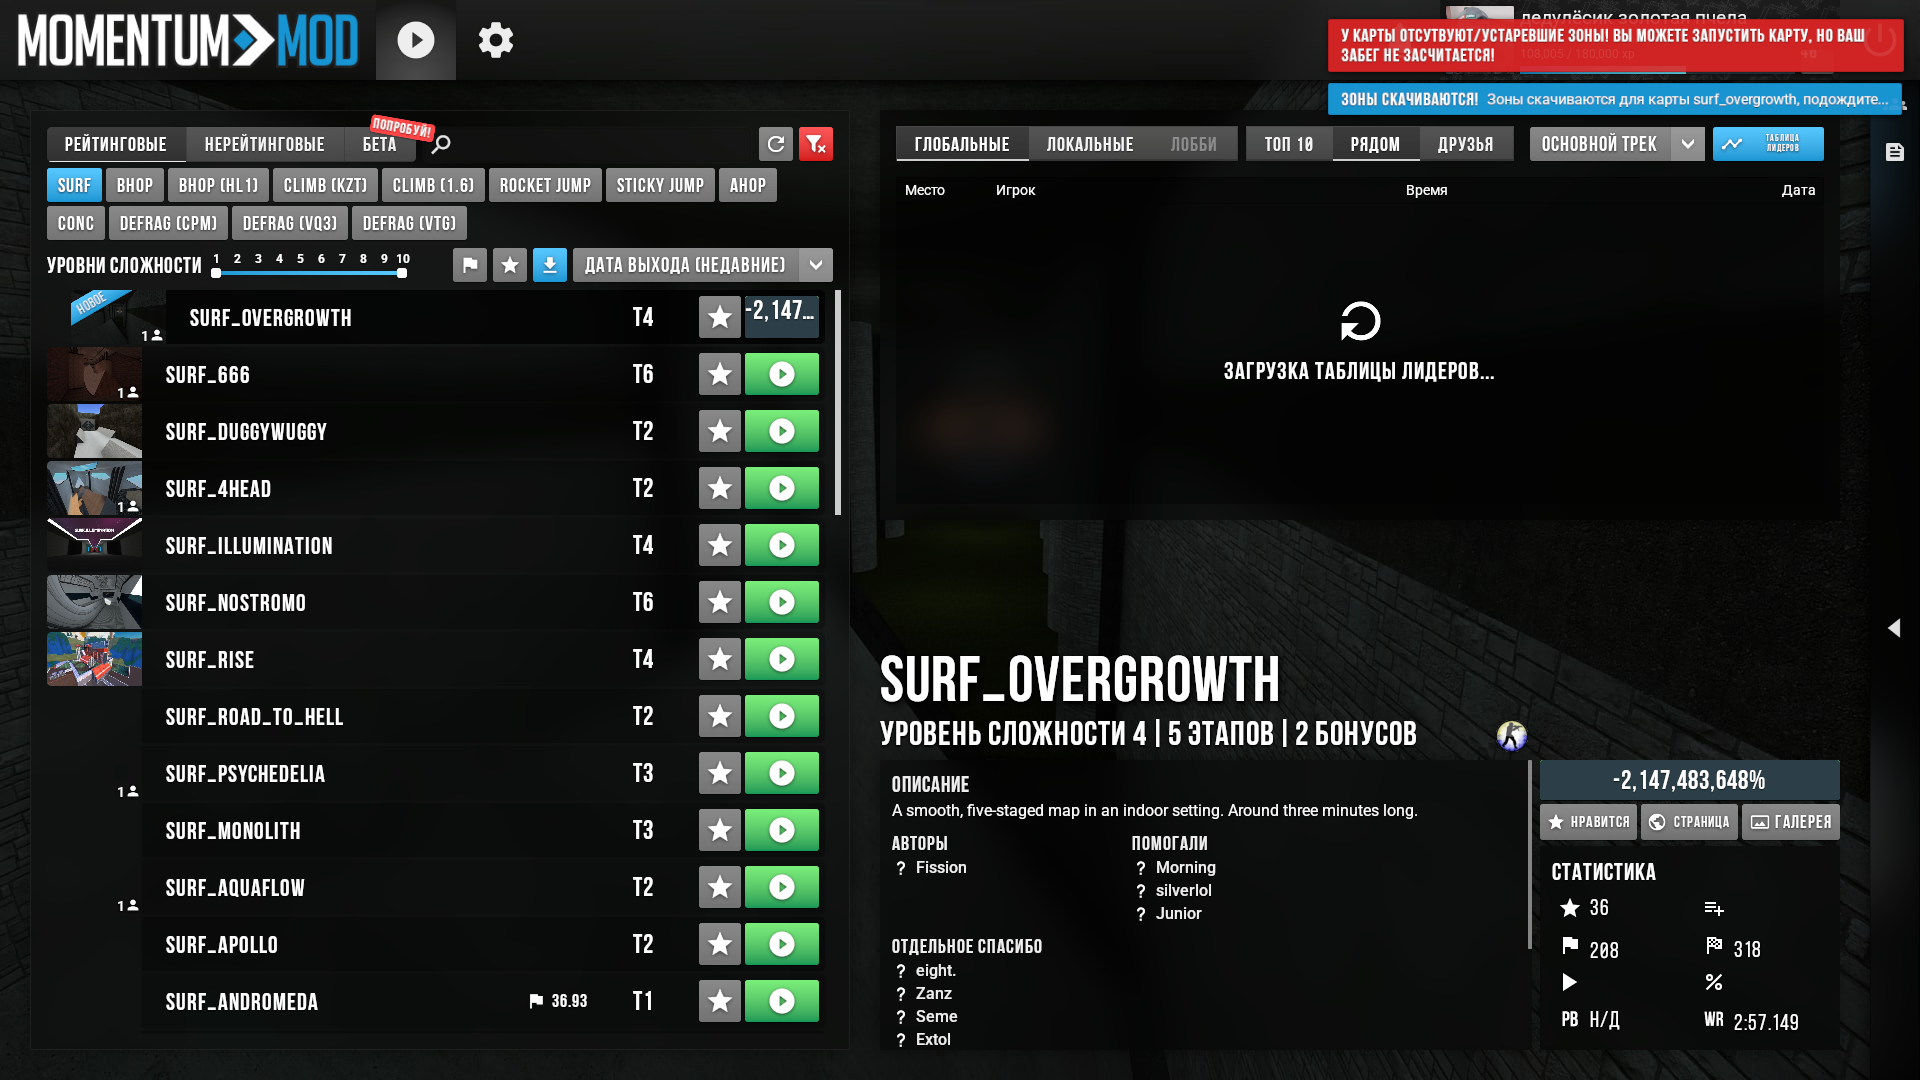Play surf_aquaflow map
This screenshot has height=1080, width=1920.
[x=782, y=887]
